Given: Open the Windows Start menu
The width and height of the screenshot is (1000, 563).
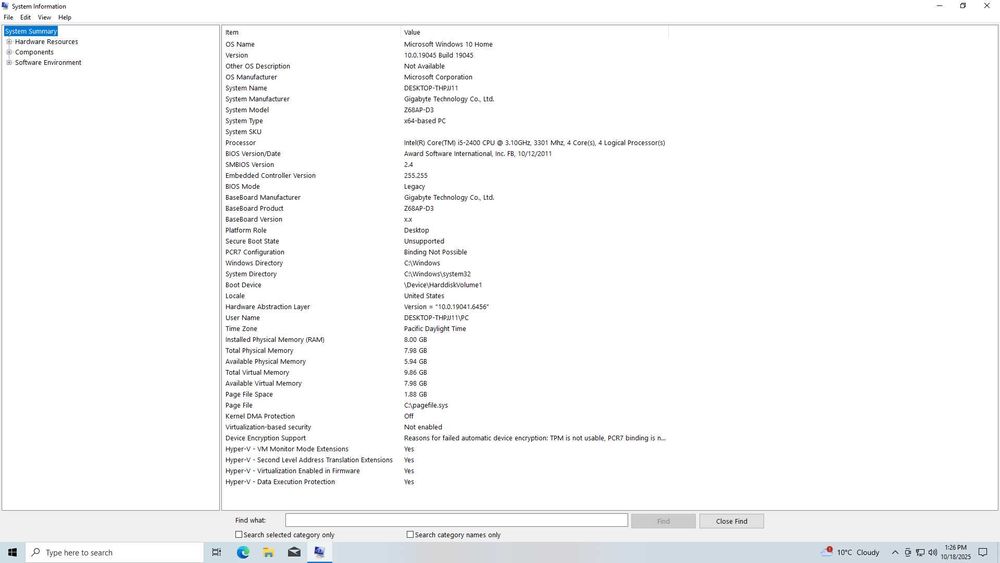Looking at the screenshot, I should click(12, 552).
